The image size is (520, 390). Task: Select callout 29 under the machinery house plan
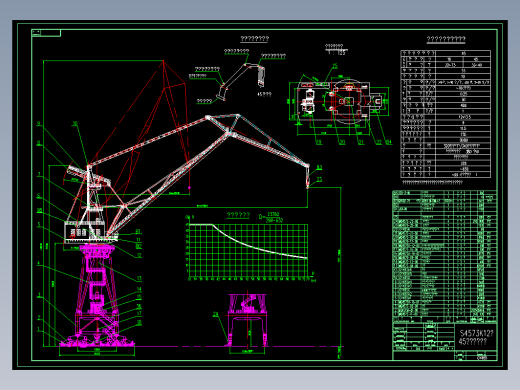[x=319, y=142]
